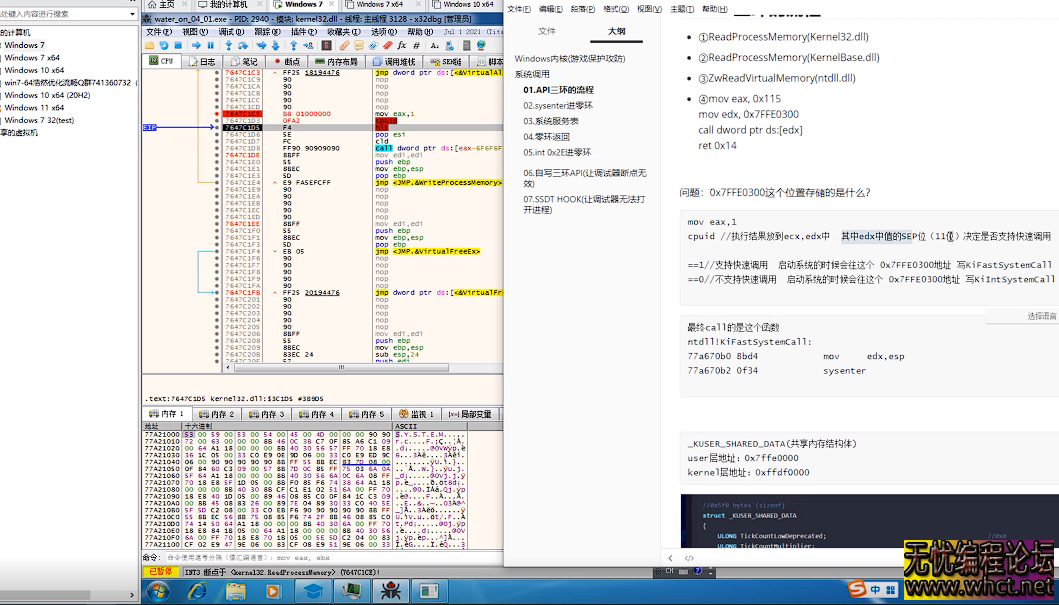Click the back chevron at bottom of notes panel
The image size is (1059, 605).
(x=672, y=558)
